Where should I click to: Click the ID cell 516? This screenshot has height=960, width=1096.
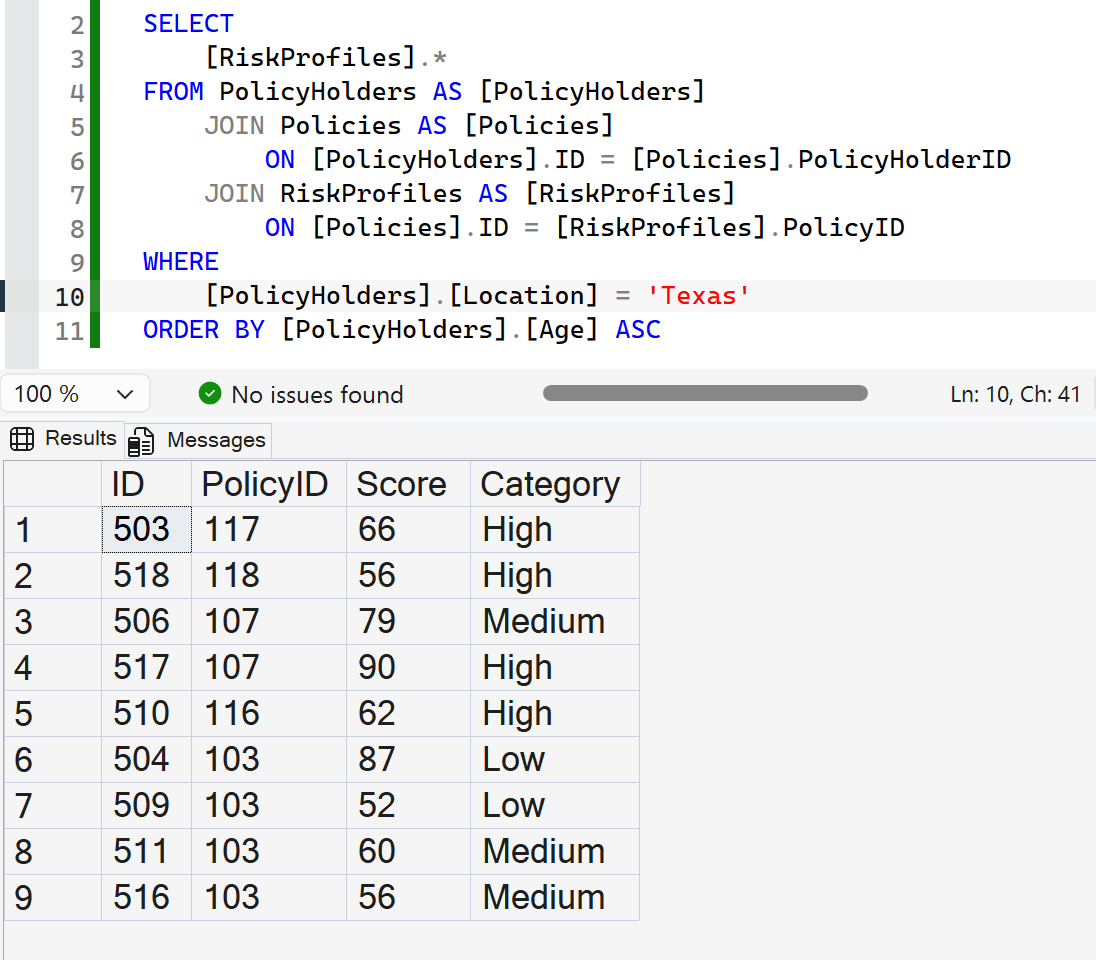(146, 897)
